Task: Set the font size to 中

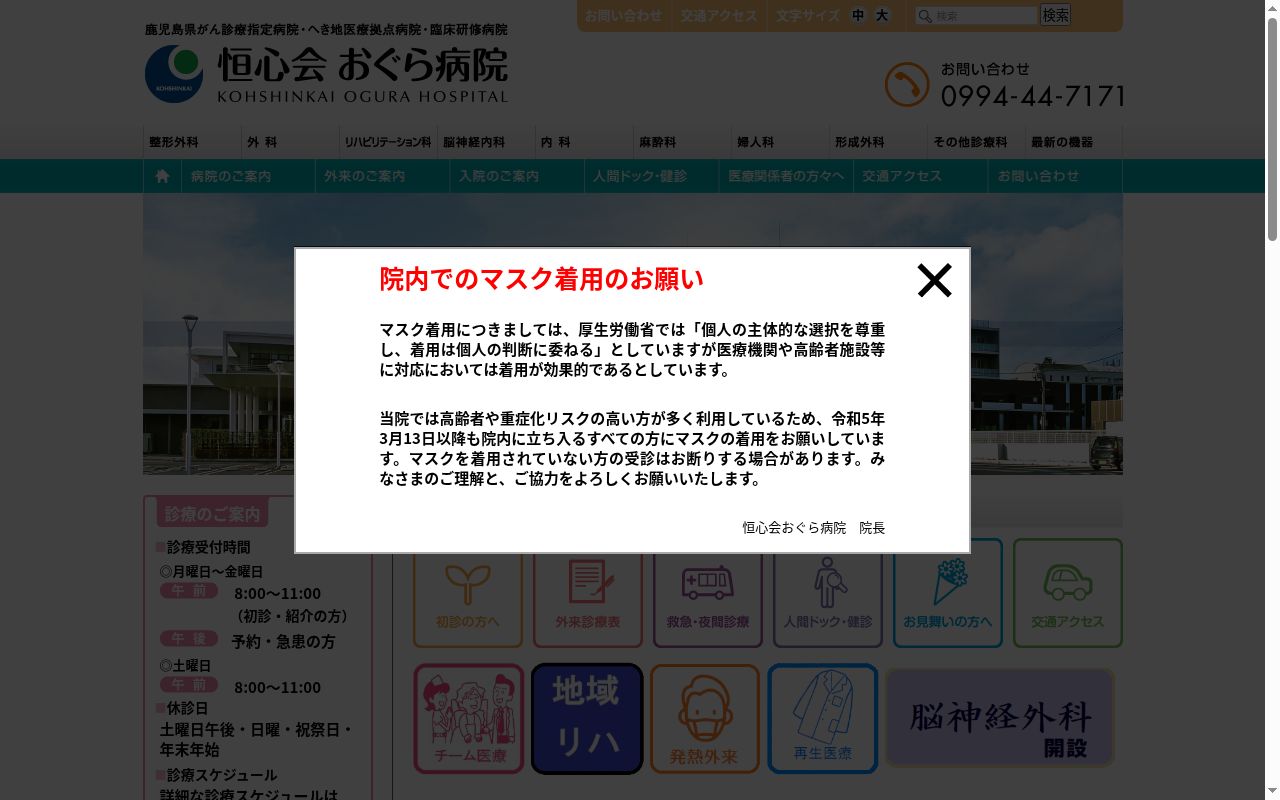Action: [x=858, y=15]
